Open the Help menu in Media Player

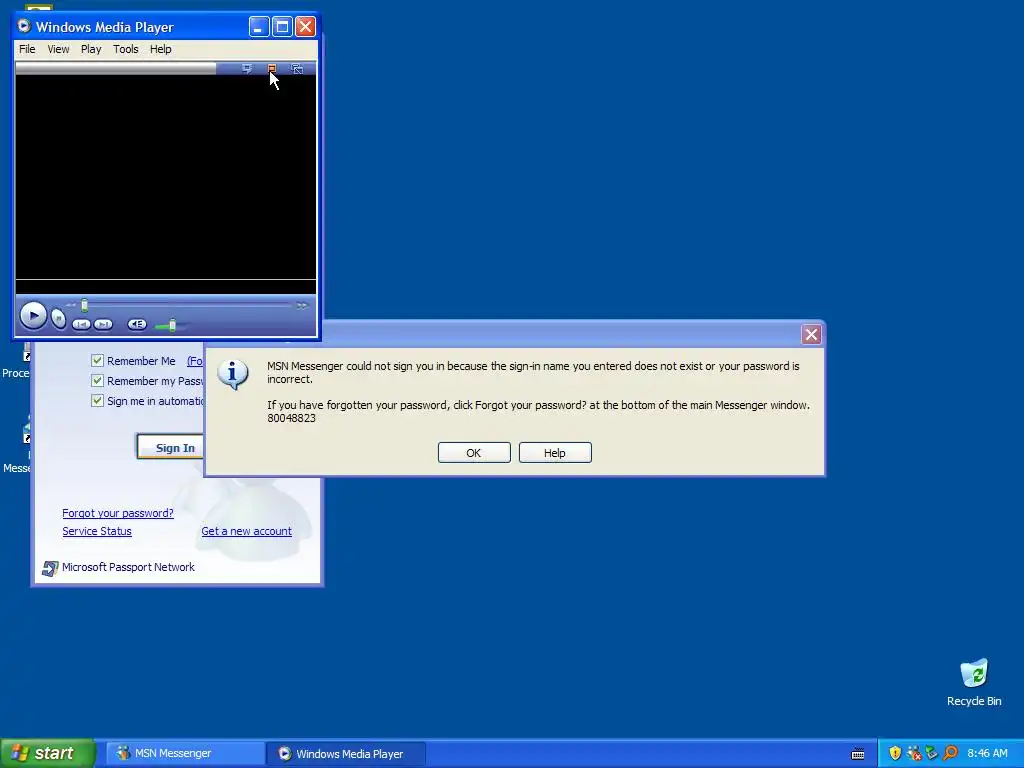pyautogui.click(x=161, y=49)
